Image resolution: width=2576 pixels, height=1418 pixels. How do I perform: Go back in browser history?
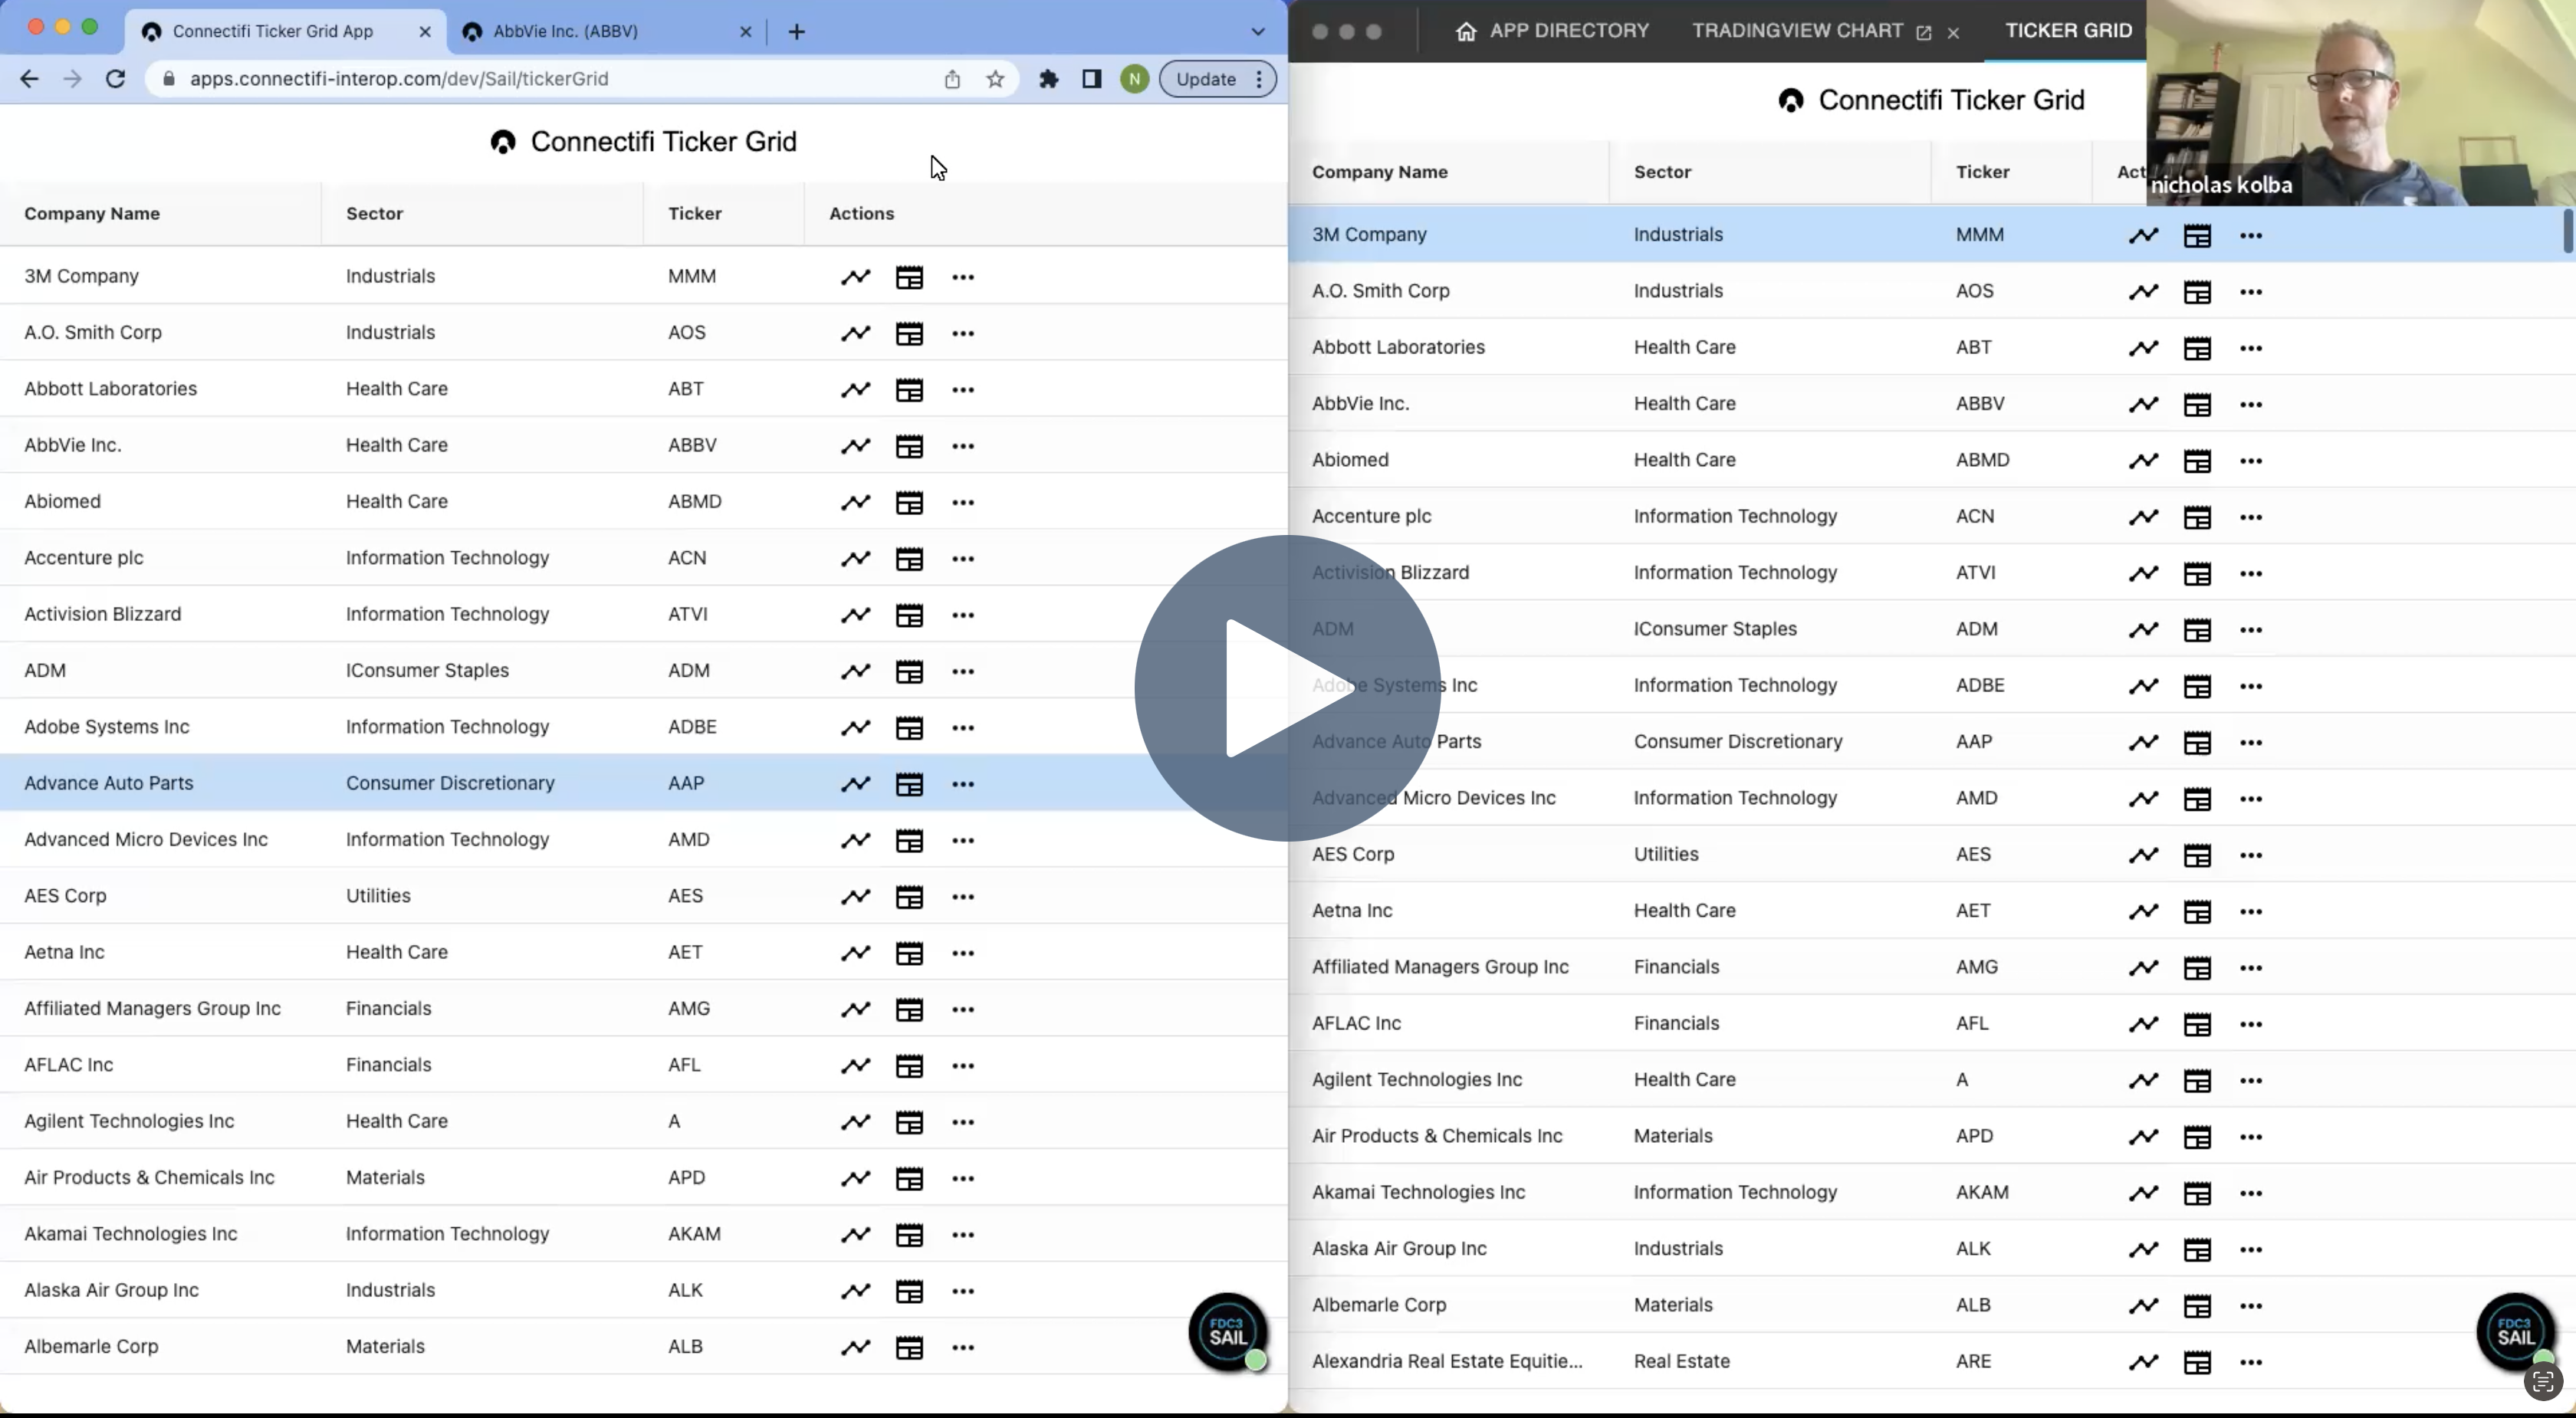(29, 79)
